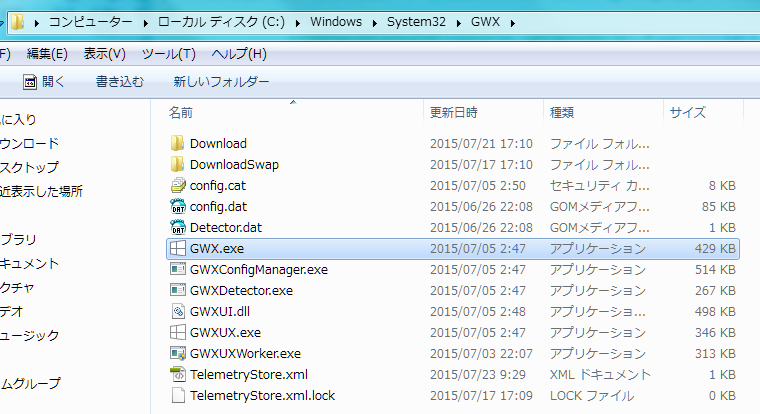Click the GWXUX.exe Windows logo icon

178,332
